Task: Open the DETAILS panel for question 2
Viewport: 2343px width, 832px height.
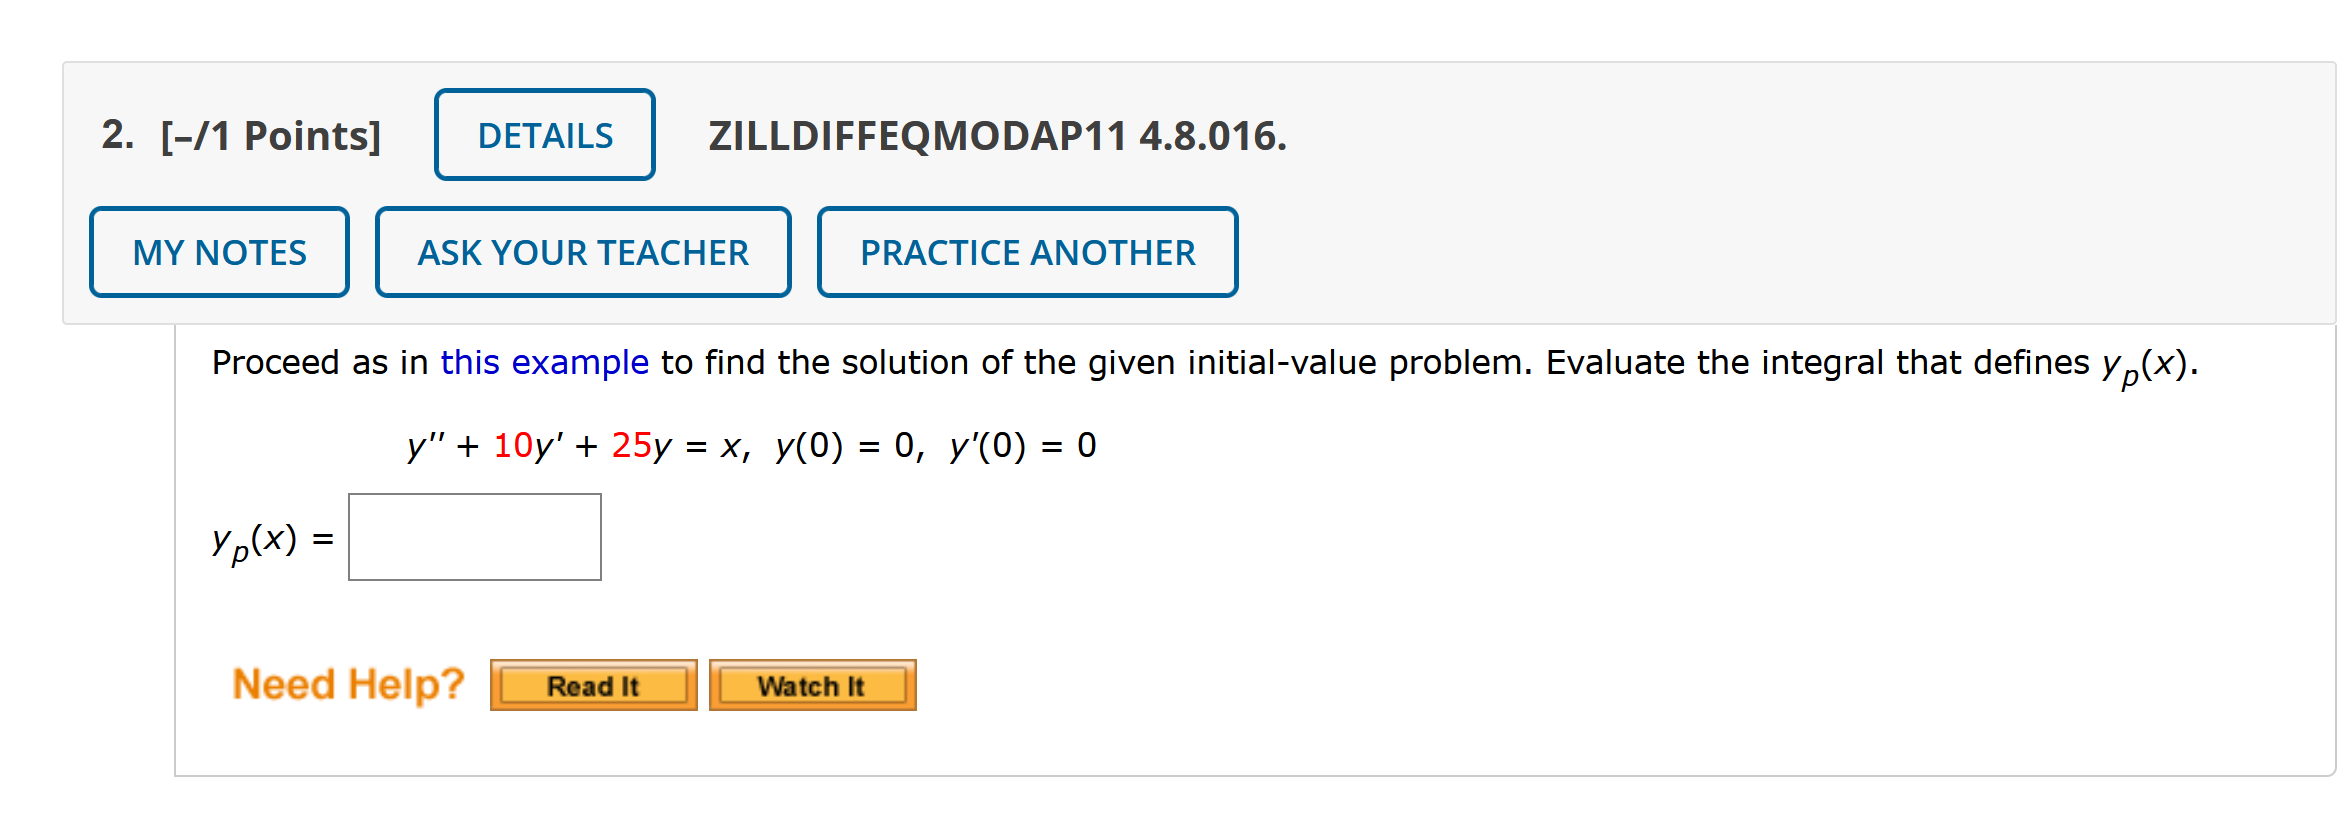Action: pos(544,134)
